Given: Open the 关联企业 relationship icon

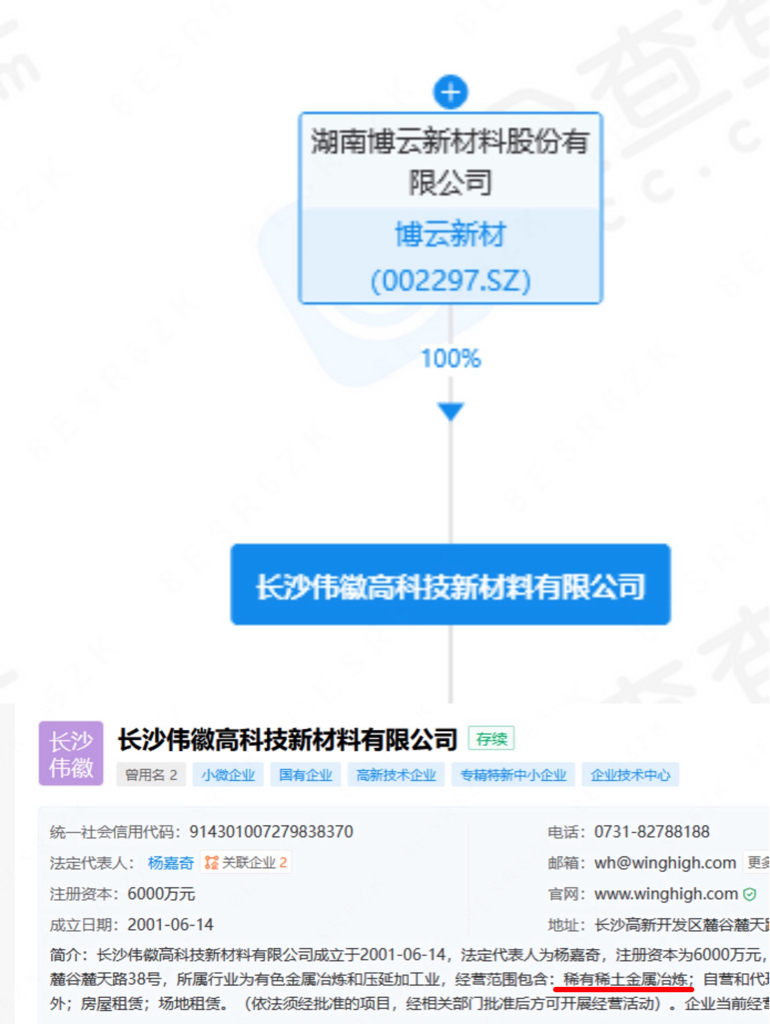Looking at the screenshot, I should tap(211, 863).
